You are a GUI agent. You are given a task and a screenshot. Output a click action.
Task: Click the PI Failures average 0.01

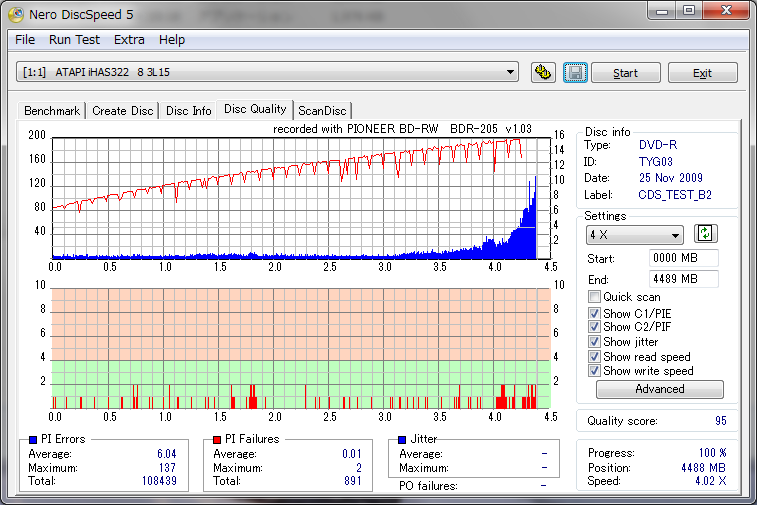[x=352, y=454]
